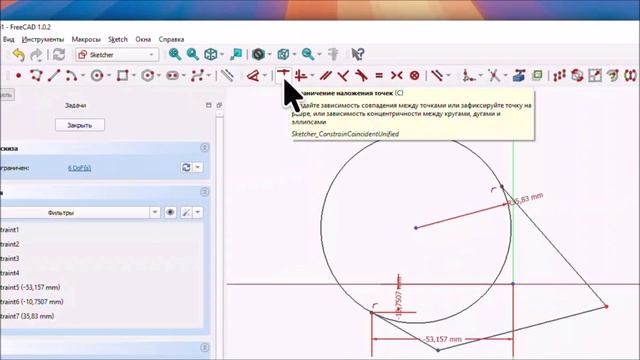Select the Circle tool

(97, 76)
